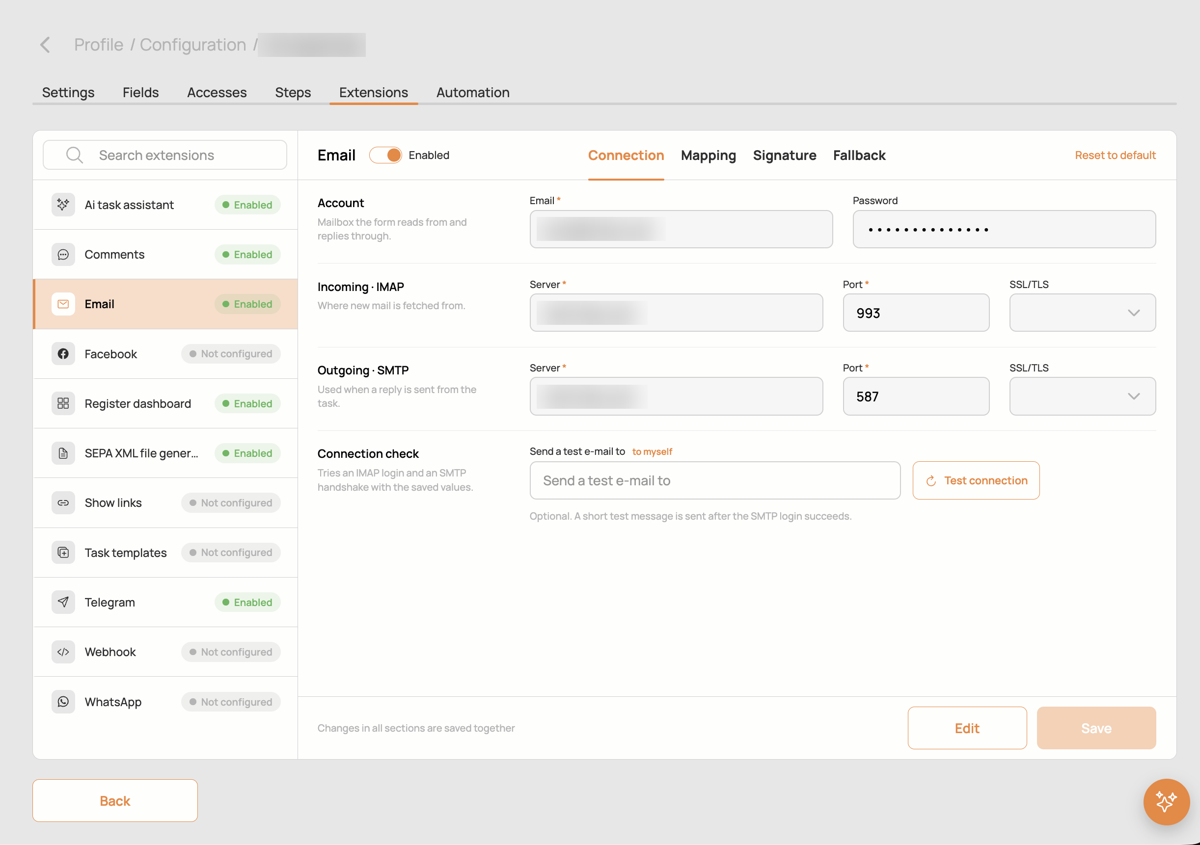Image resolution: width=1200 pixels, height=845 pixels.
Task: Click the Test connection button
Action: [976, 481]
